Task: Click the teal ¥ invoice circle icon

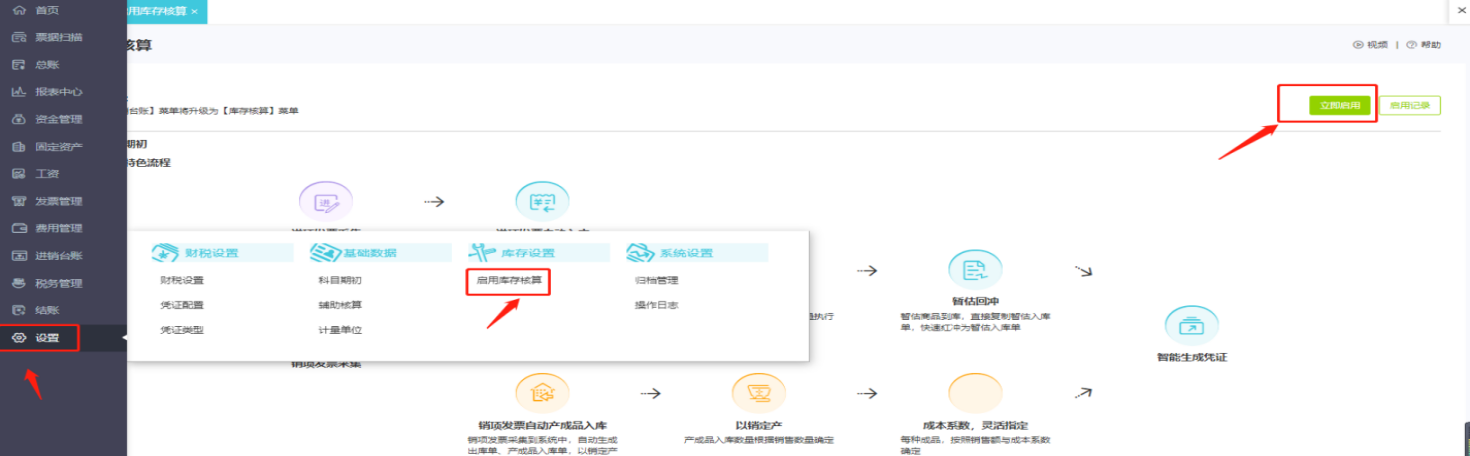Action: [542, 202]
